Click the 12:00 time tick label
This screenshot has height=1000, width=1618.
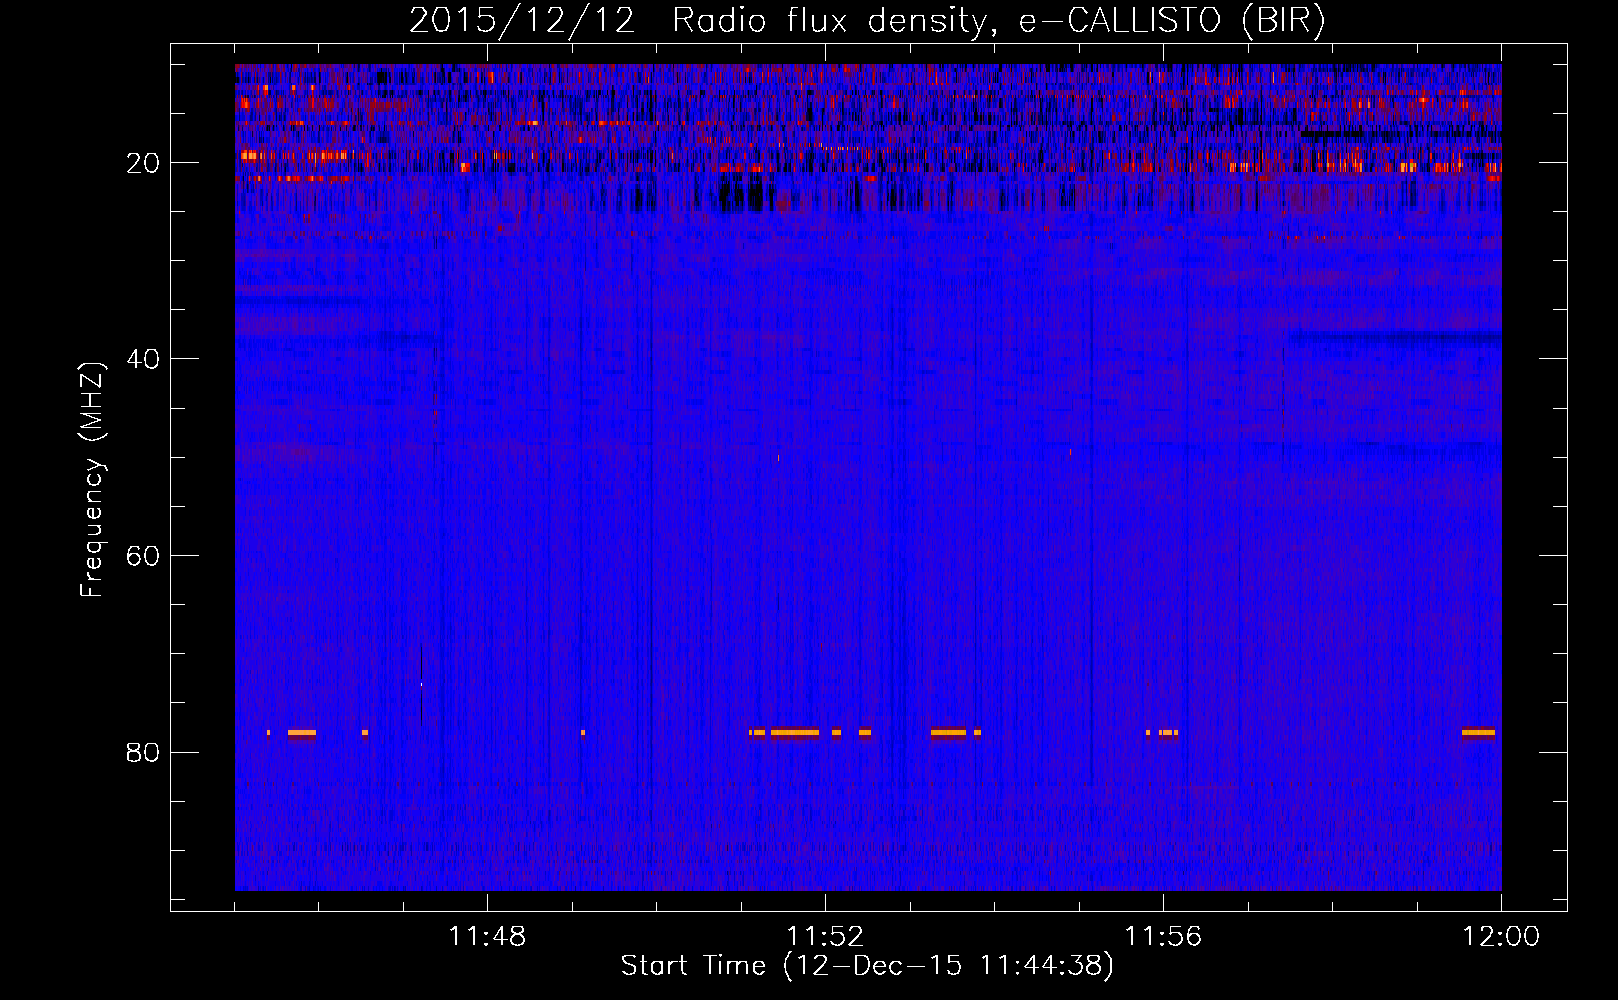click(1501, 937)
